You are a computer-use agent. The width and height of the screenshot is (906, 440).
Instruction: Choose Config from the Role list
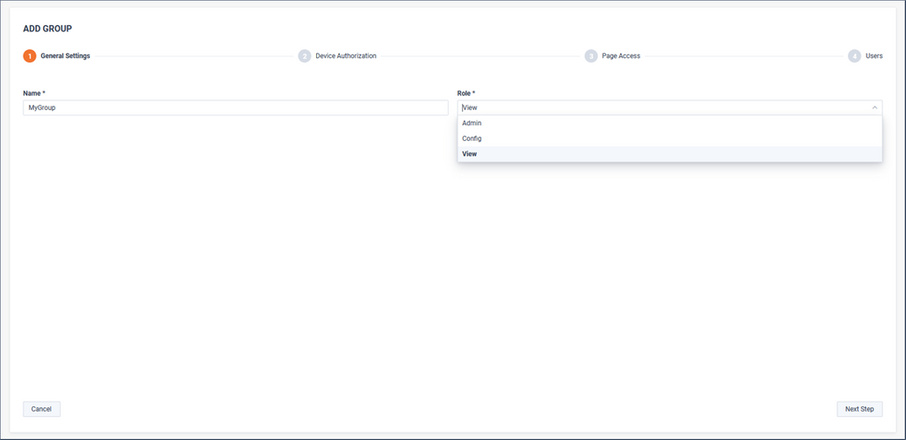tap(670, 139)
